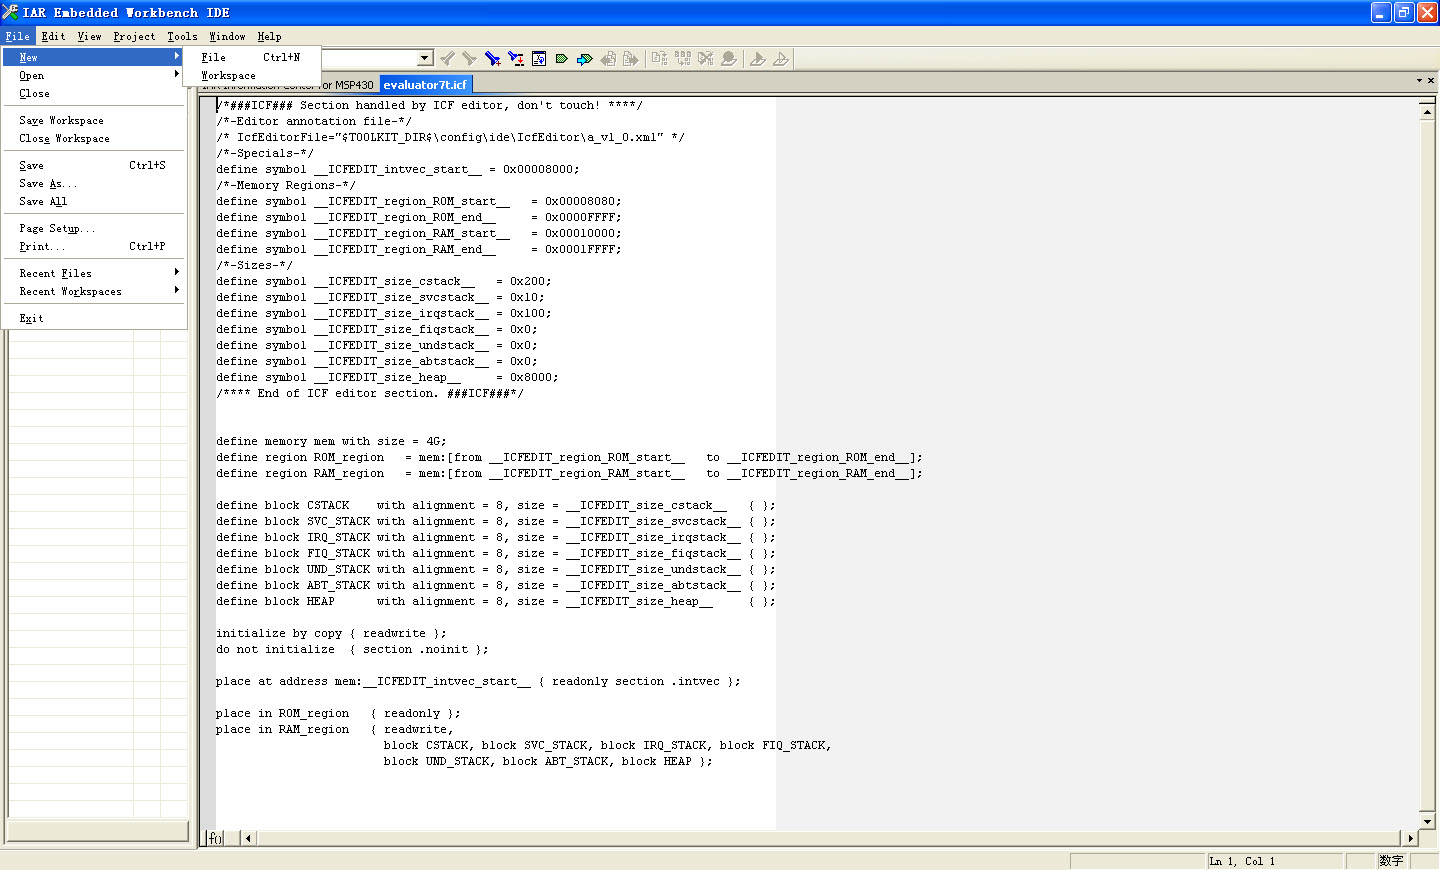Click the Navigate Forward icon
The image size is (1440, 870).
click(630, 59)
